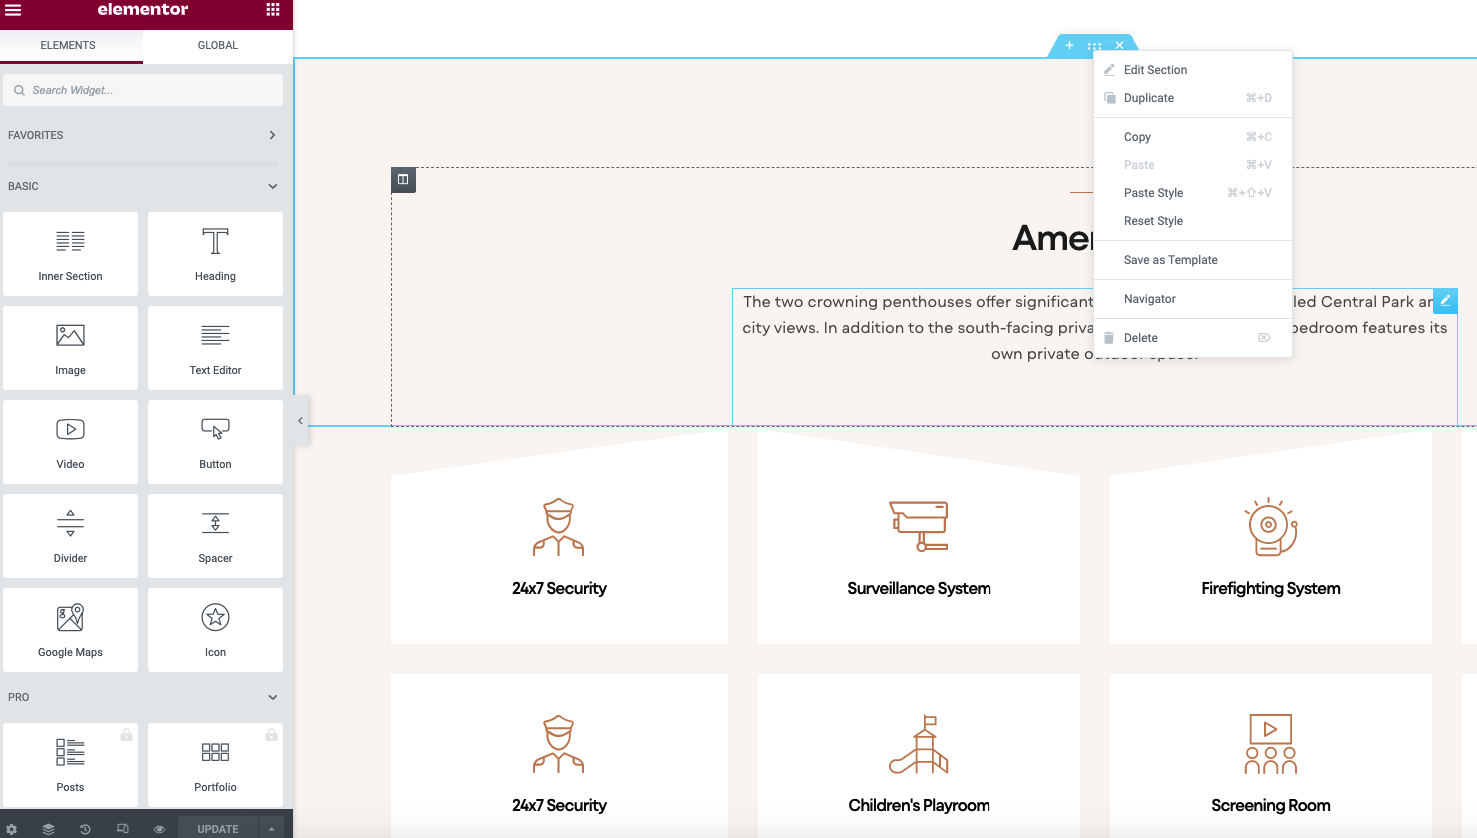Click the Update button
This screenshot has width=1477, height=838.
pos(217,829)
